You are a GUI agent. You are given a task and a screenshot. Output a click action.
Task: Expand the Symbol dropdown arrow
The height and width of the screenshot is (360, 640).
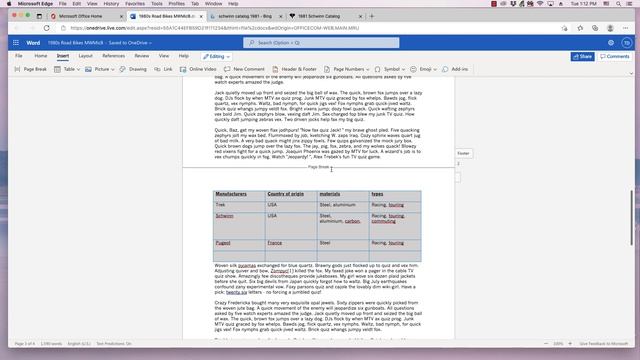point(403,70)
